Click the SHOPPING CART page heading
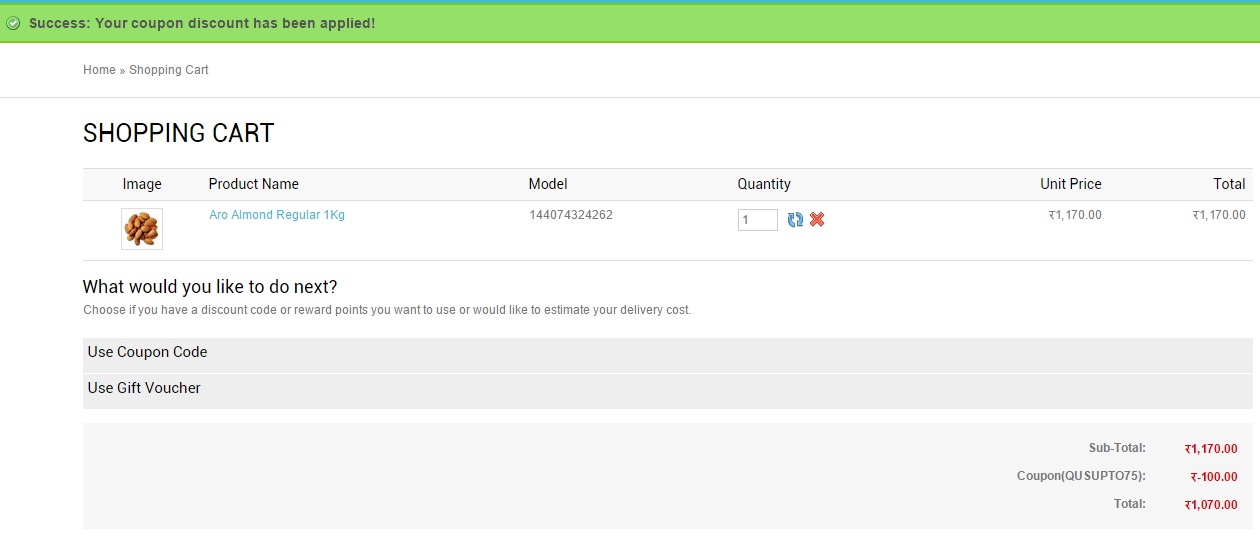This screenshot has height=536, width=1260. tap(178, 133)
